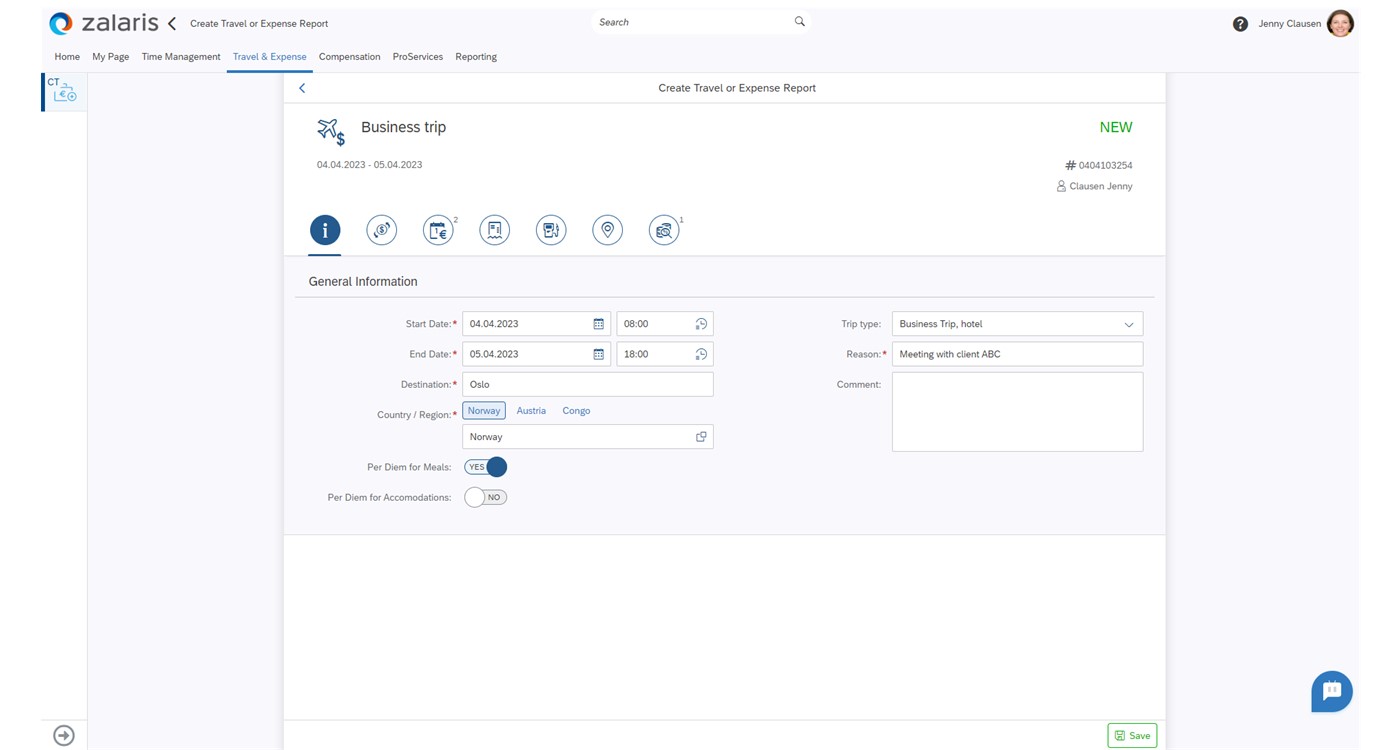The width and height of the screenshot is (1400, 750).
Task: Save the expense report
Action: click(1132, 735)
